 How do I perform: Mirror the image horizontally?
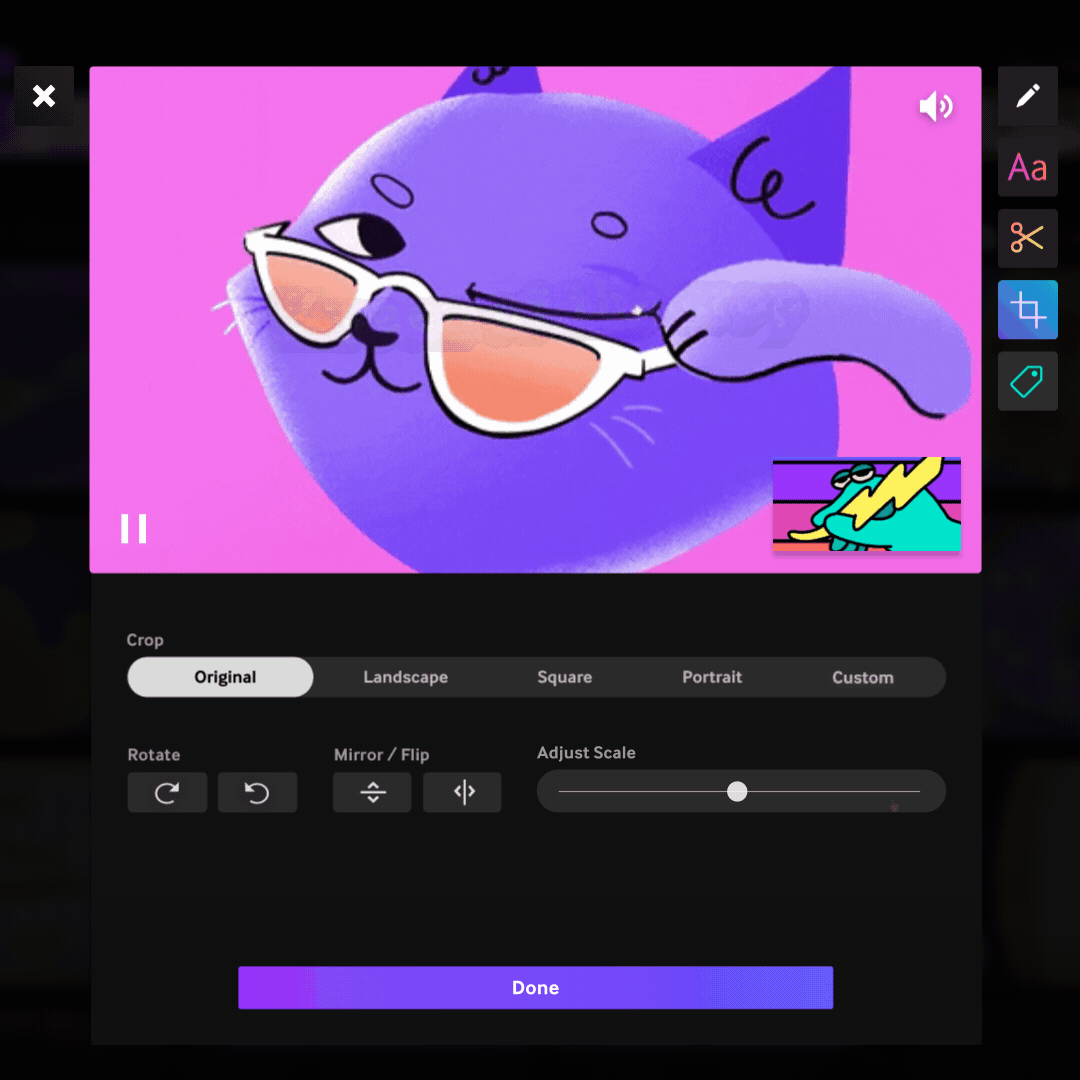pos(462,792)
